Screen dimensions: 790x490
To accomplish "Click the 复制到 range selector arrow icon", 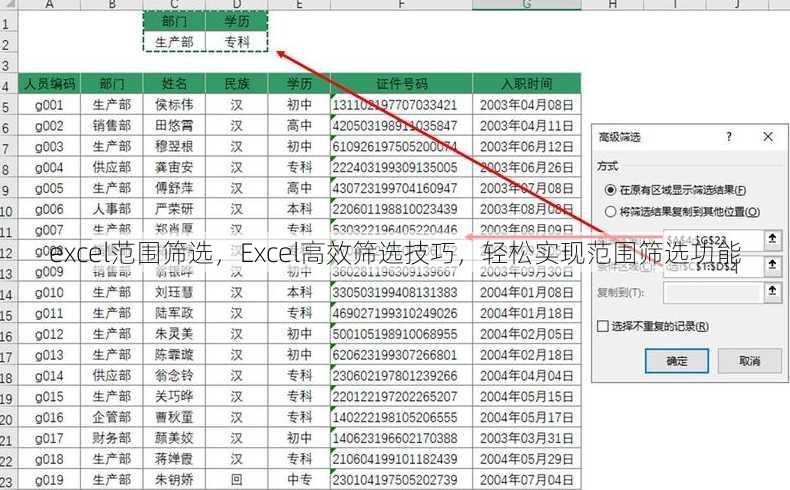I will pos(772,292).
